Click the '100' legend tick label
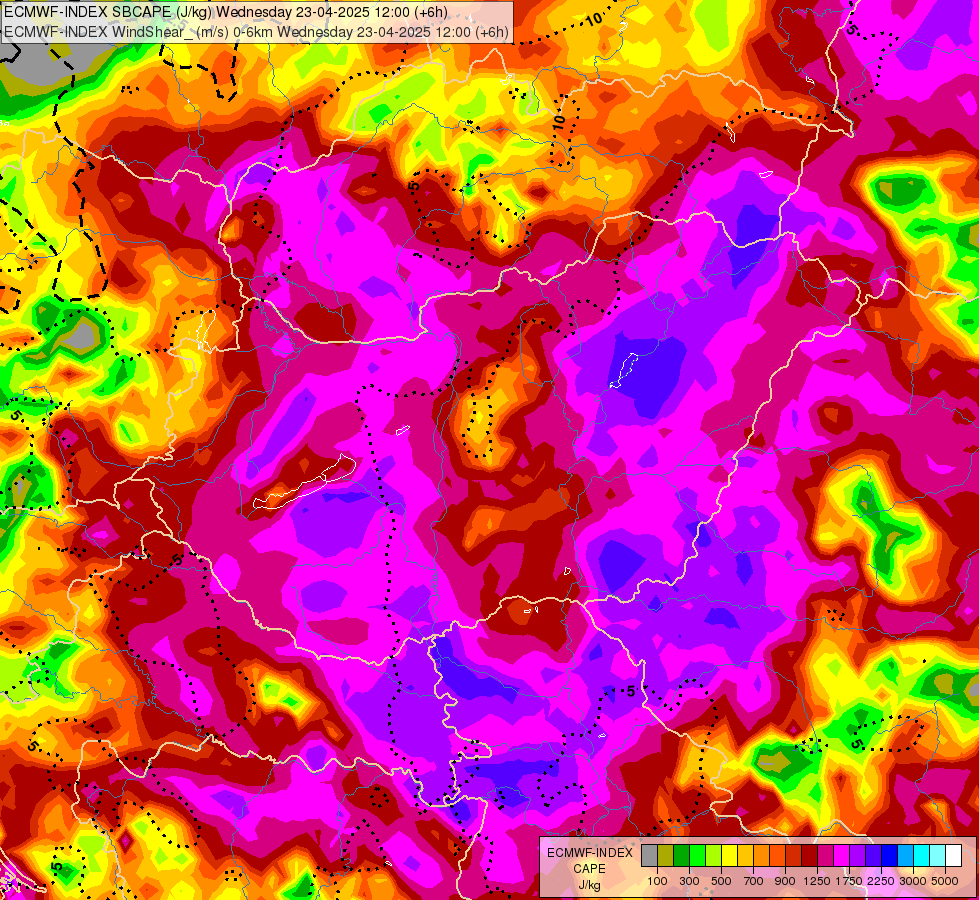The height and width of the screenshot is (900, 979). 657,881
